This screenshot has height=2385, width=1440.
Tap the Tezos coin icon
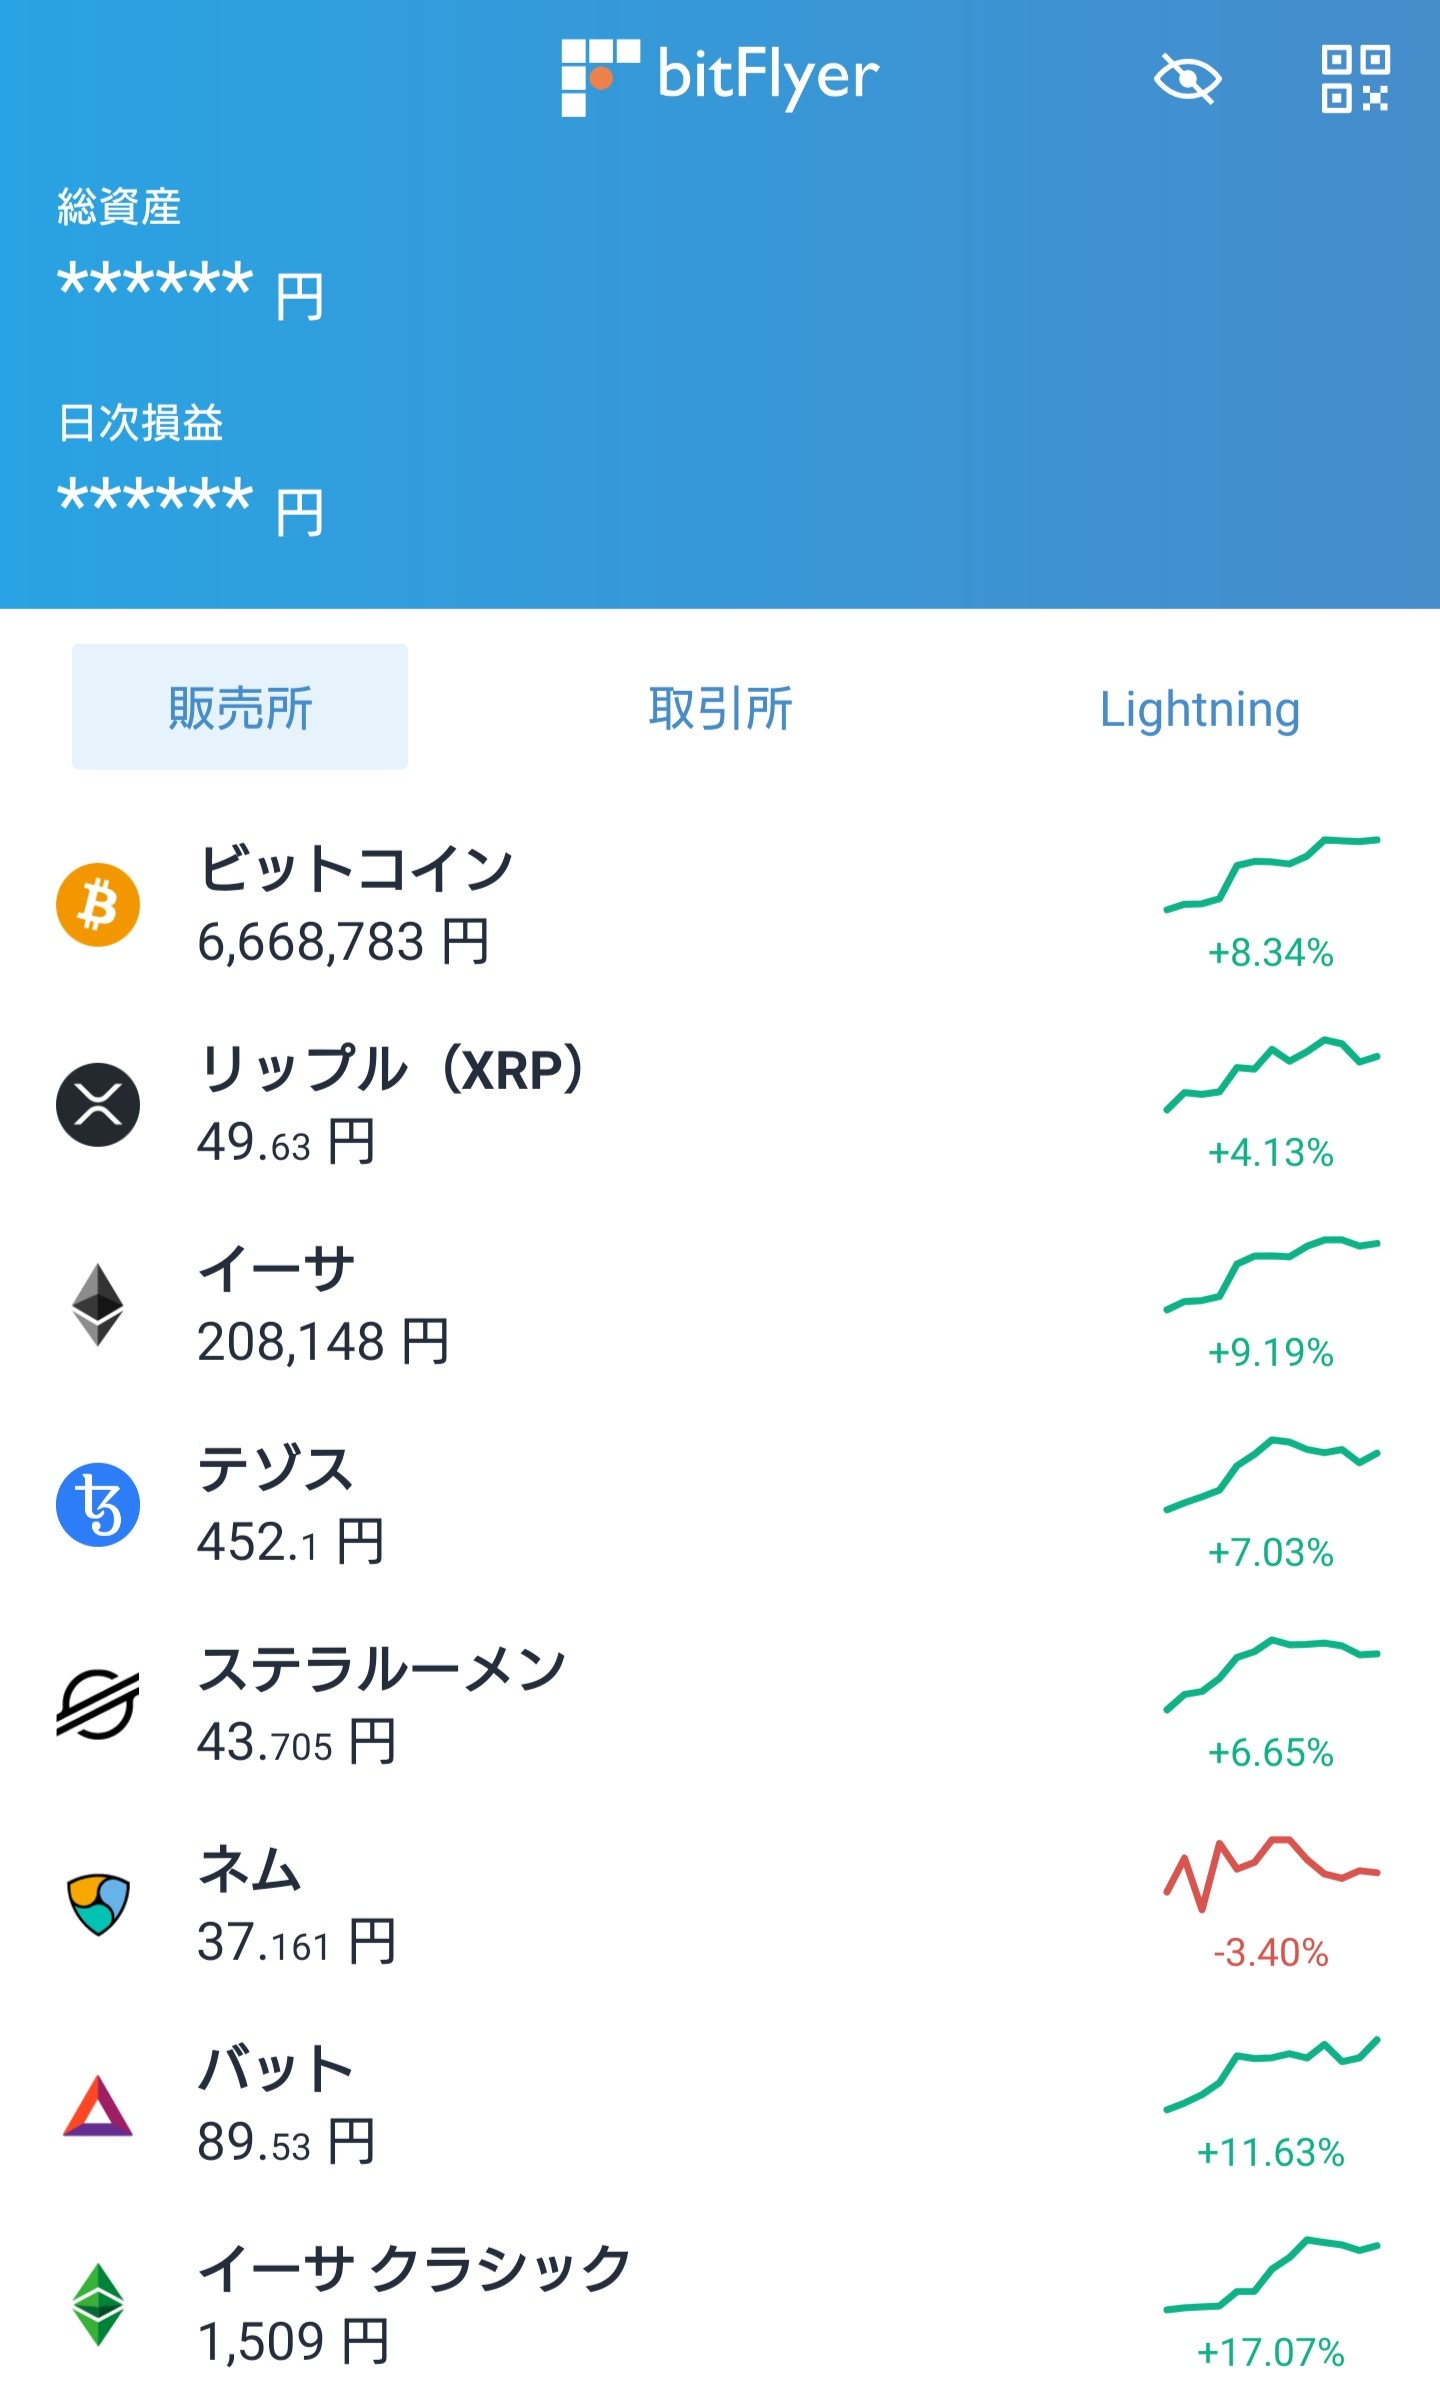(x=98, y=1505)
